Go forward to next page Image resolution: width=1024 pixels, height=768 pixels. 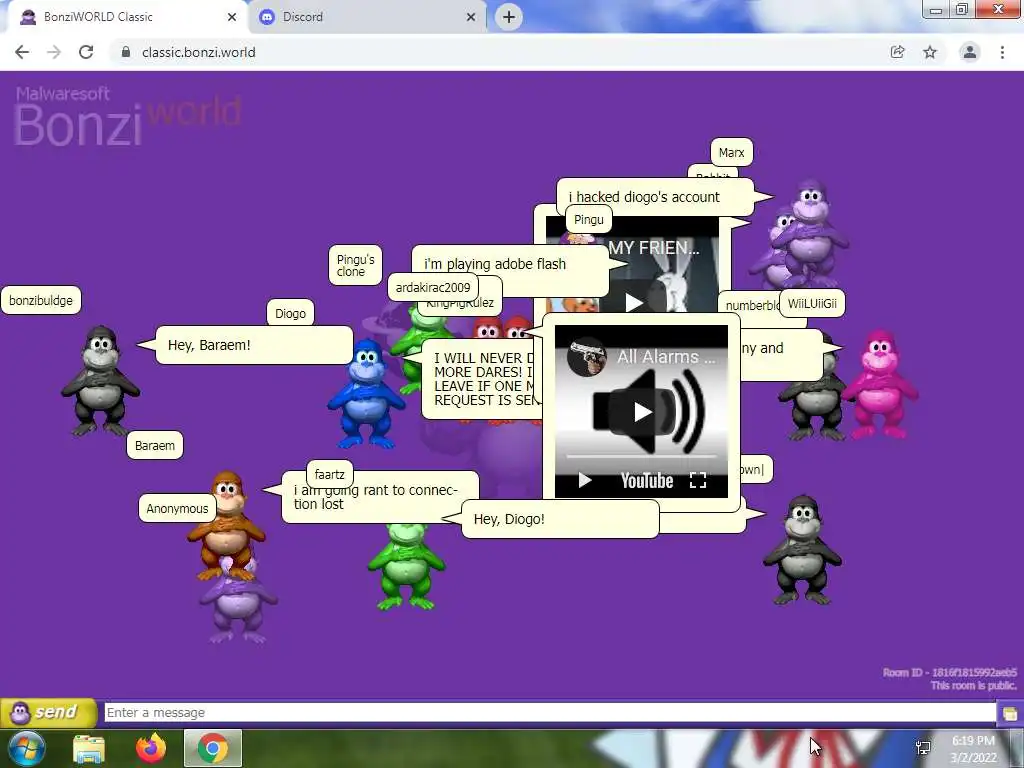[54, 52]
